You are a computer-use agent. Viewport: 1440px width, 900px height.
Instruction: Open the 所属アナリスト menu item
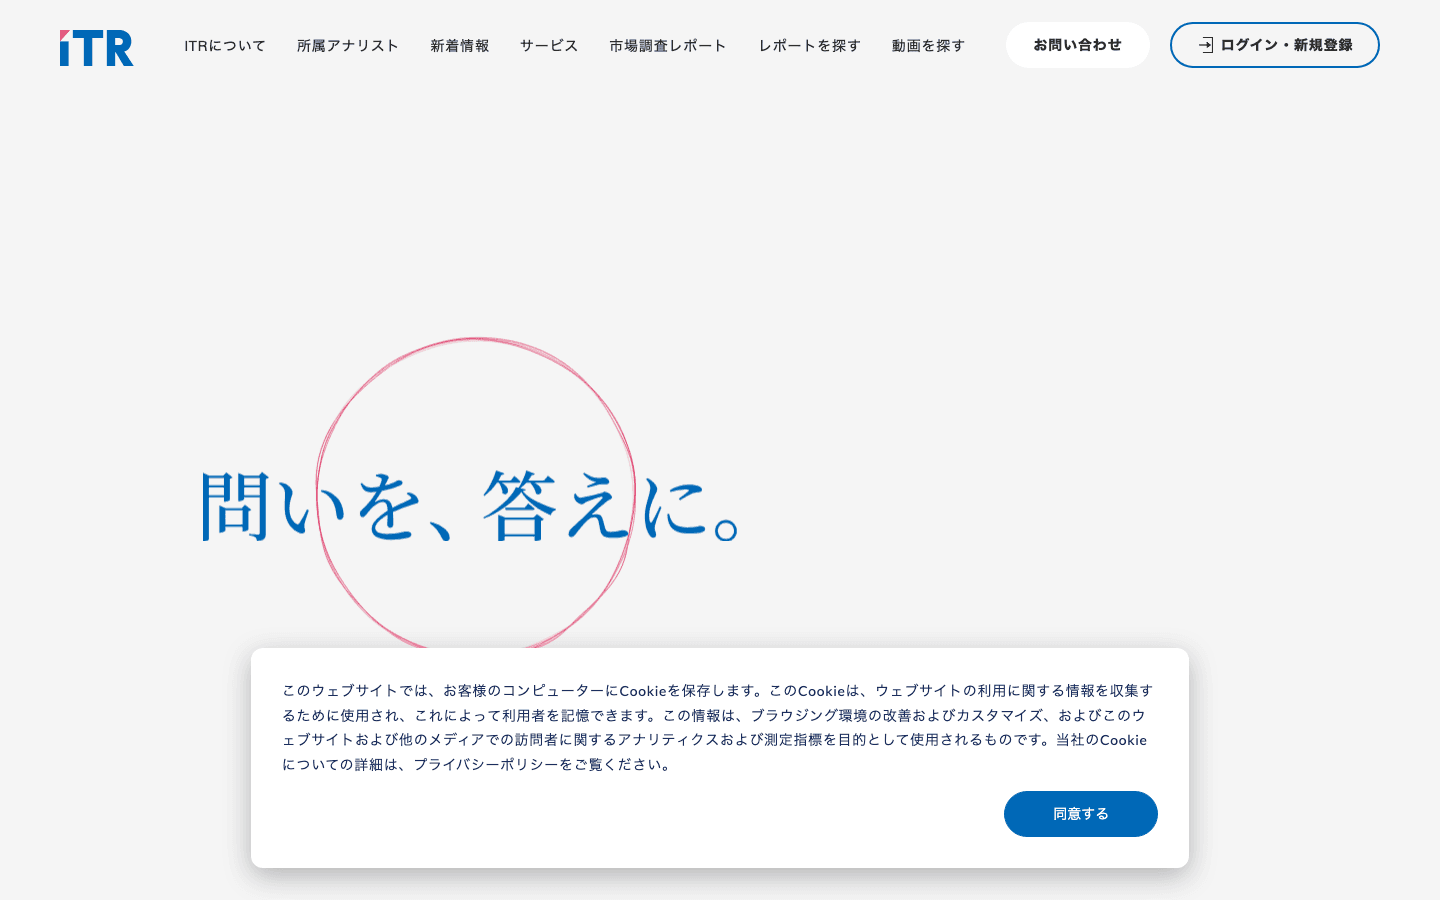pyautogui.click(x=348, y=45)
